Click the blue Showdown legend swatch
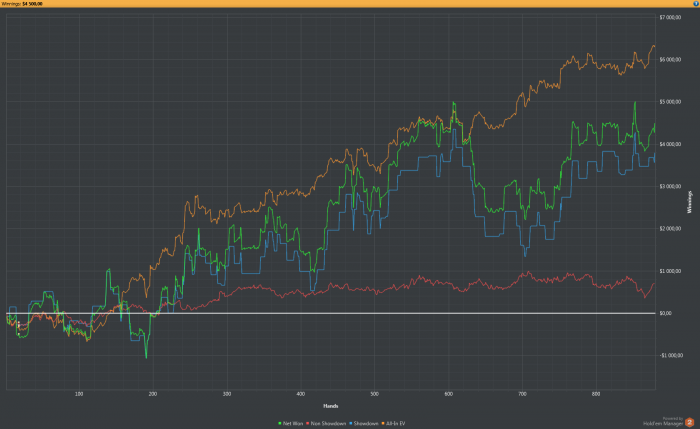This screenshot has height=429, width=700. [351, 423]
